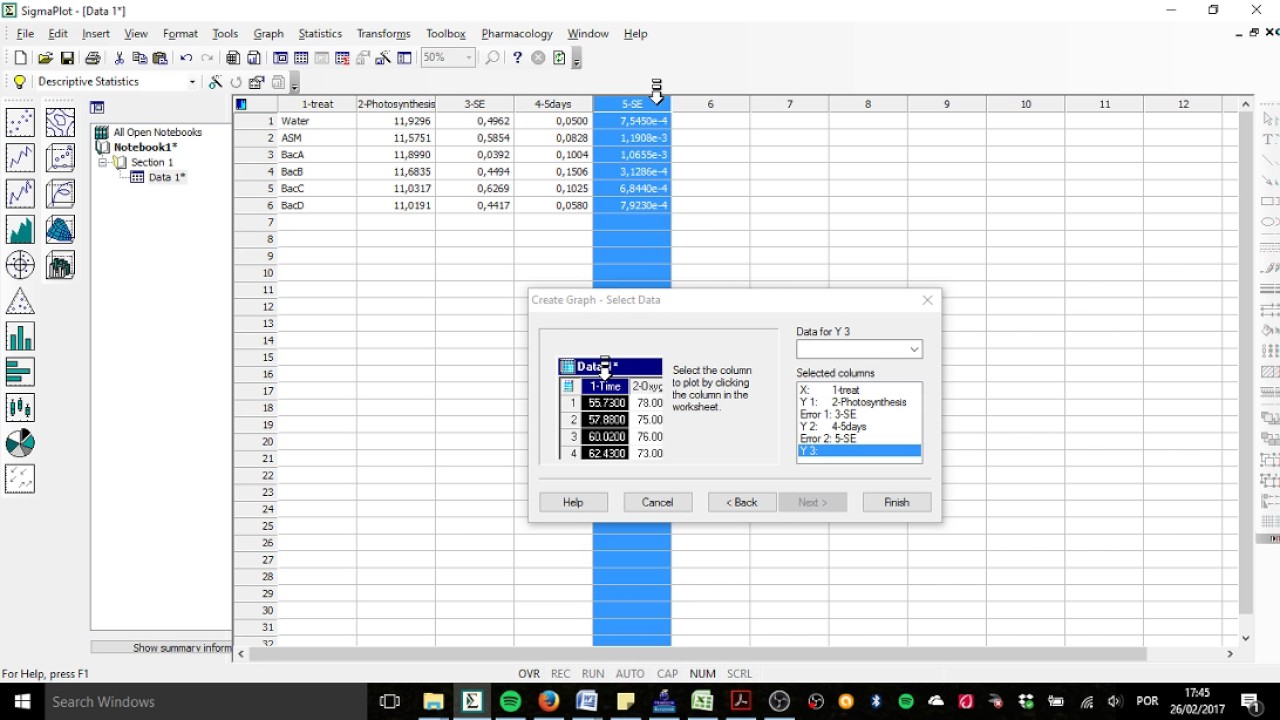Select the Contour Plot graph icon
The width and height of the screenshot is (1280, 720).
point(60,122)
